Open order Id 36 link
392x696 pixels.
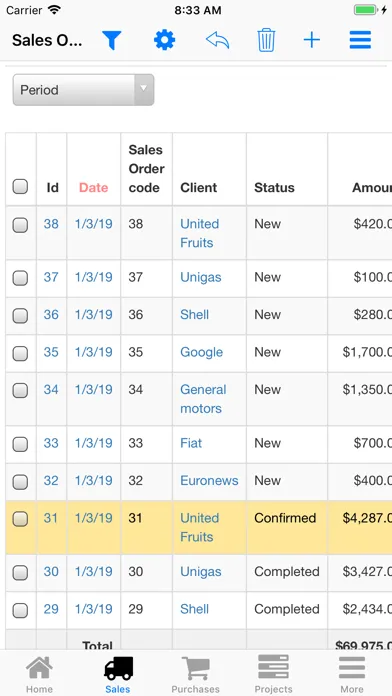coord(51,315)
